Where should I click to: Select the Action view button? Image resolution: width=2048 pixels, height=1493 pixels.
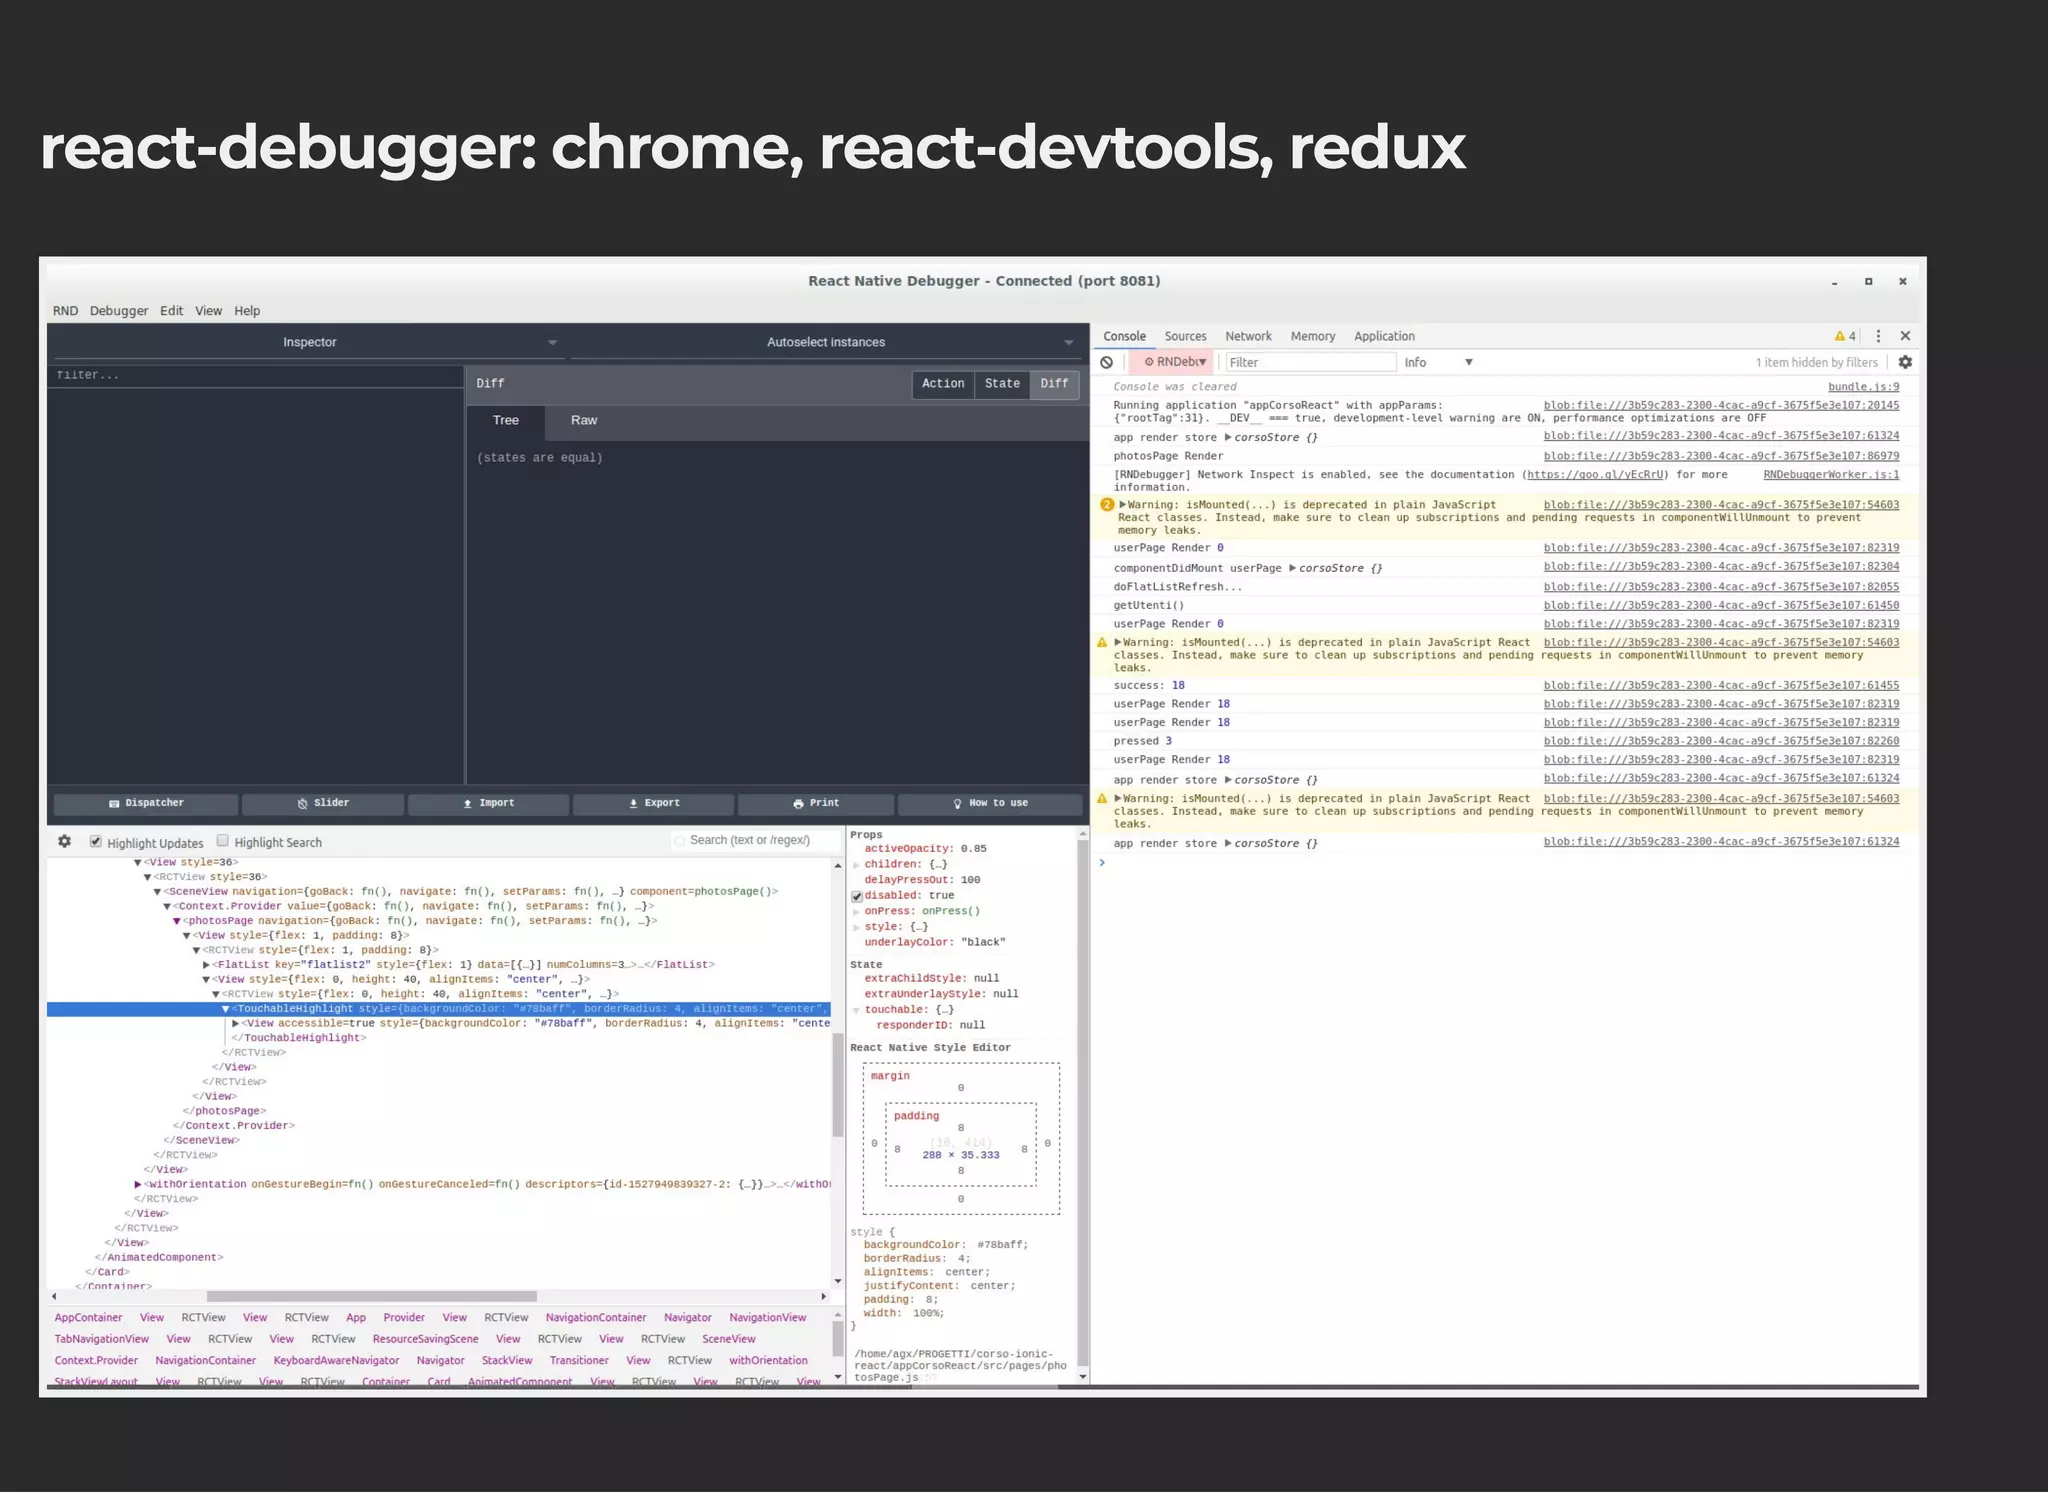point(943,384)
